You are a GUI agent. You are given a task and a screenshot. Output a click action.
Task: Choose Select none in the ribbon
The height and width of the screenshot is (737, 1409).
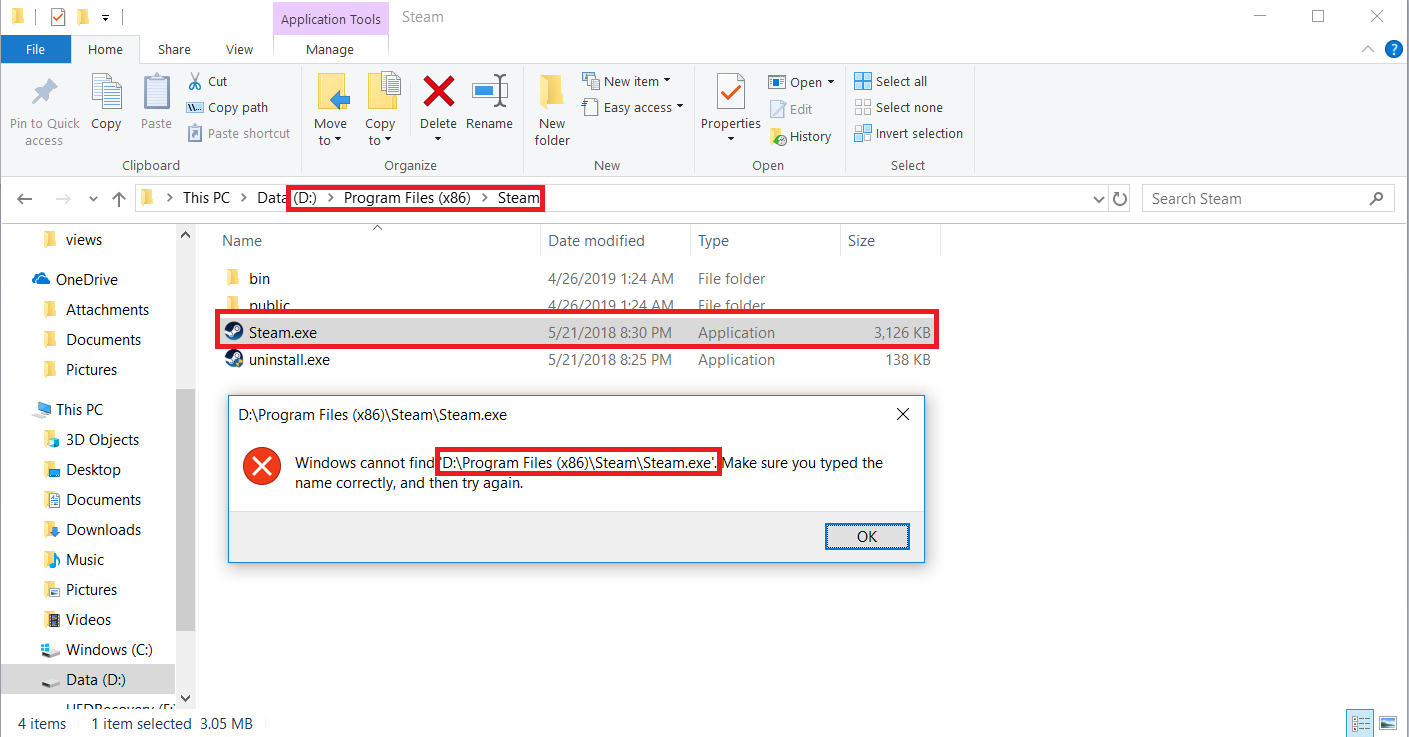899,107
